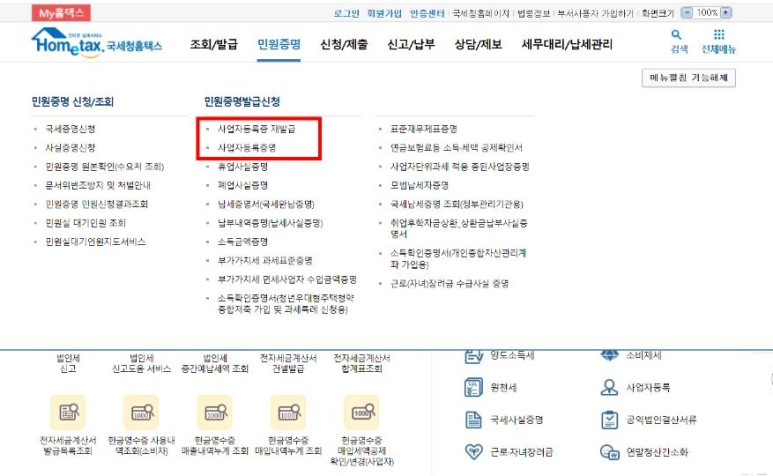773x476 pixels.
Task: Open the 신청/제출 menu
Action: click(344, 44)
